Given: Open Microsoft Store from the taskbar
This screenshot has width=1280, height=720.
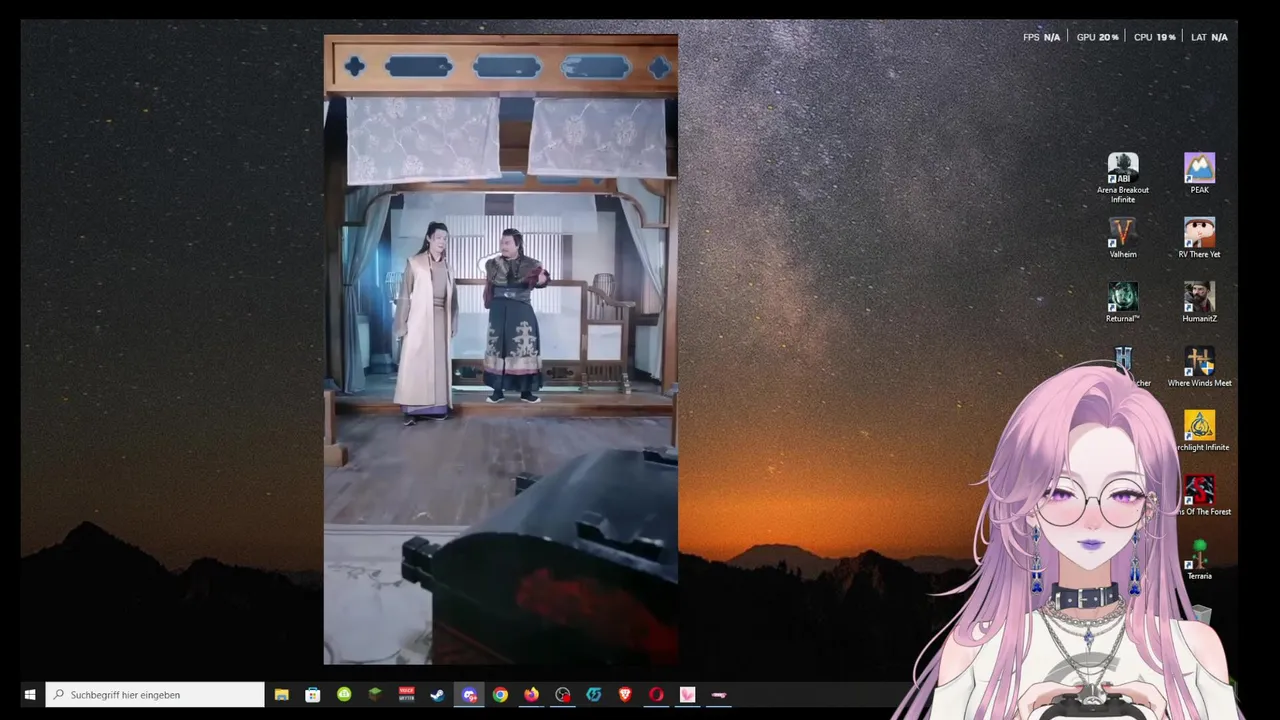Looking at the screenshot, I should pos(313,694).
